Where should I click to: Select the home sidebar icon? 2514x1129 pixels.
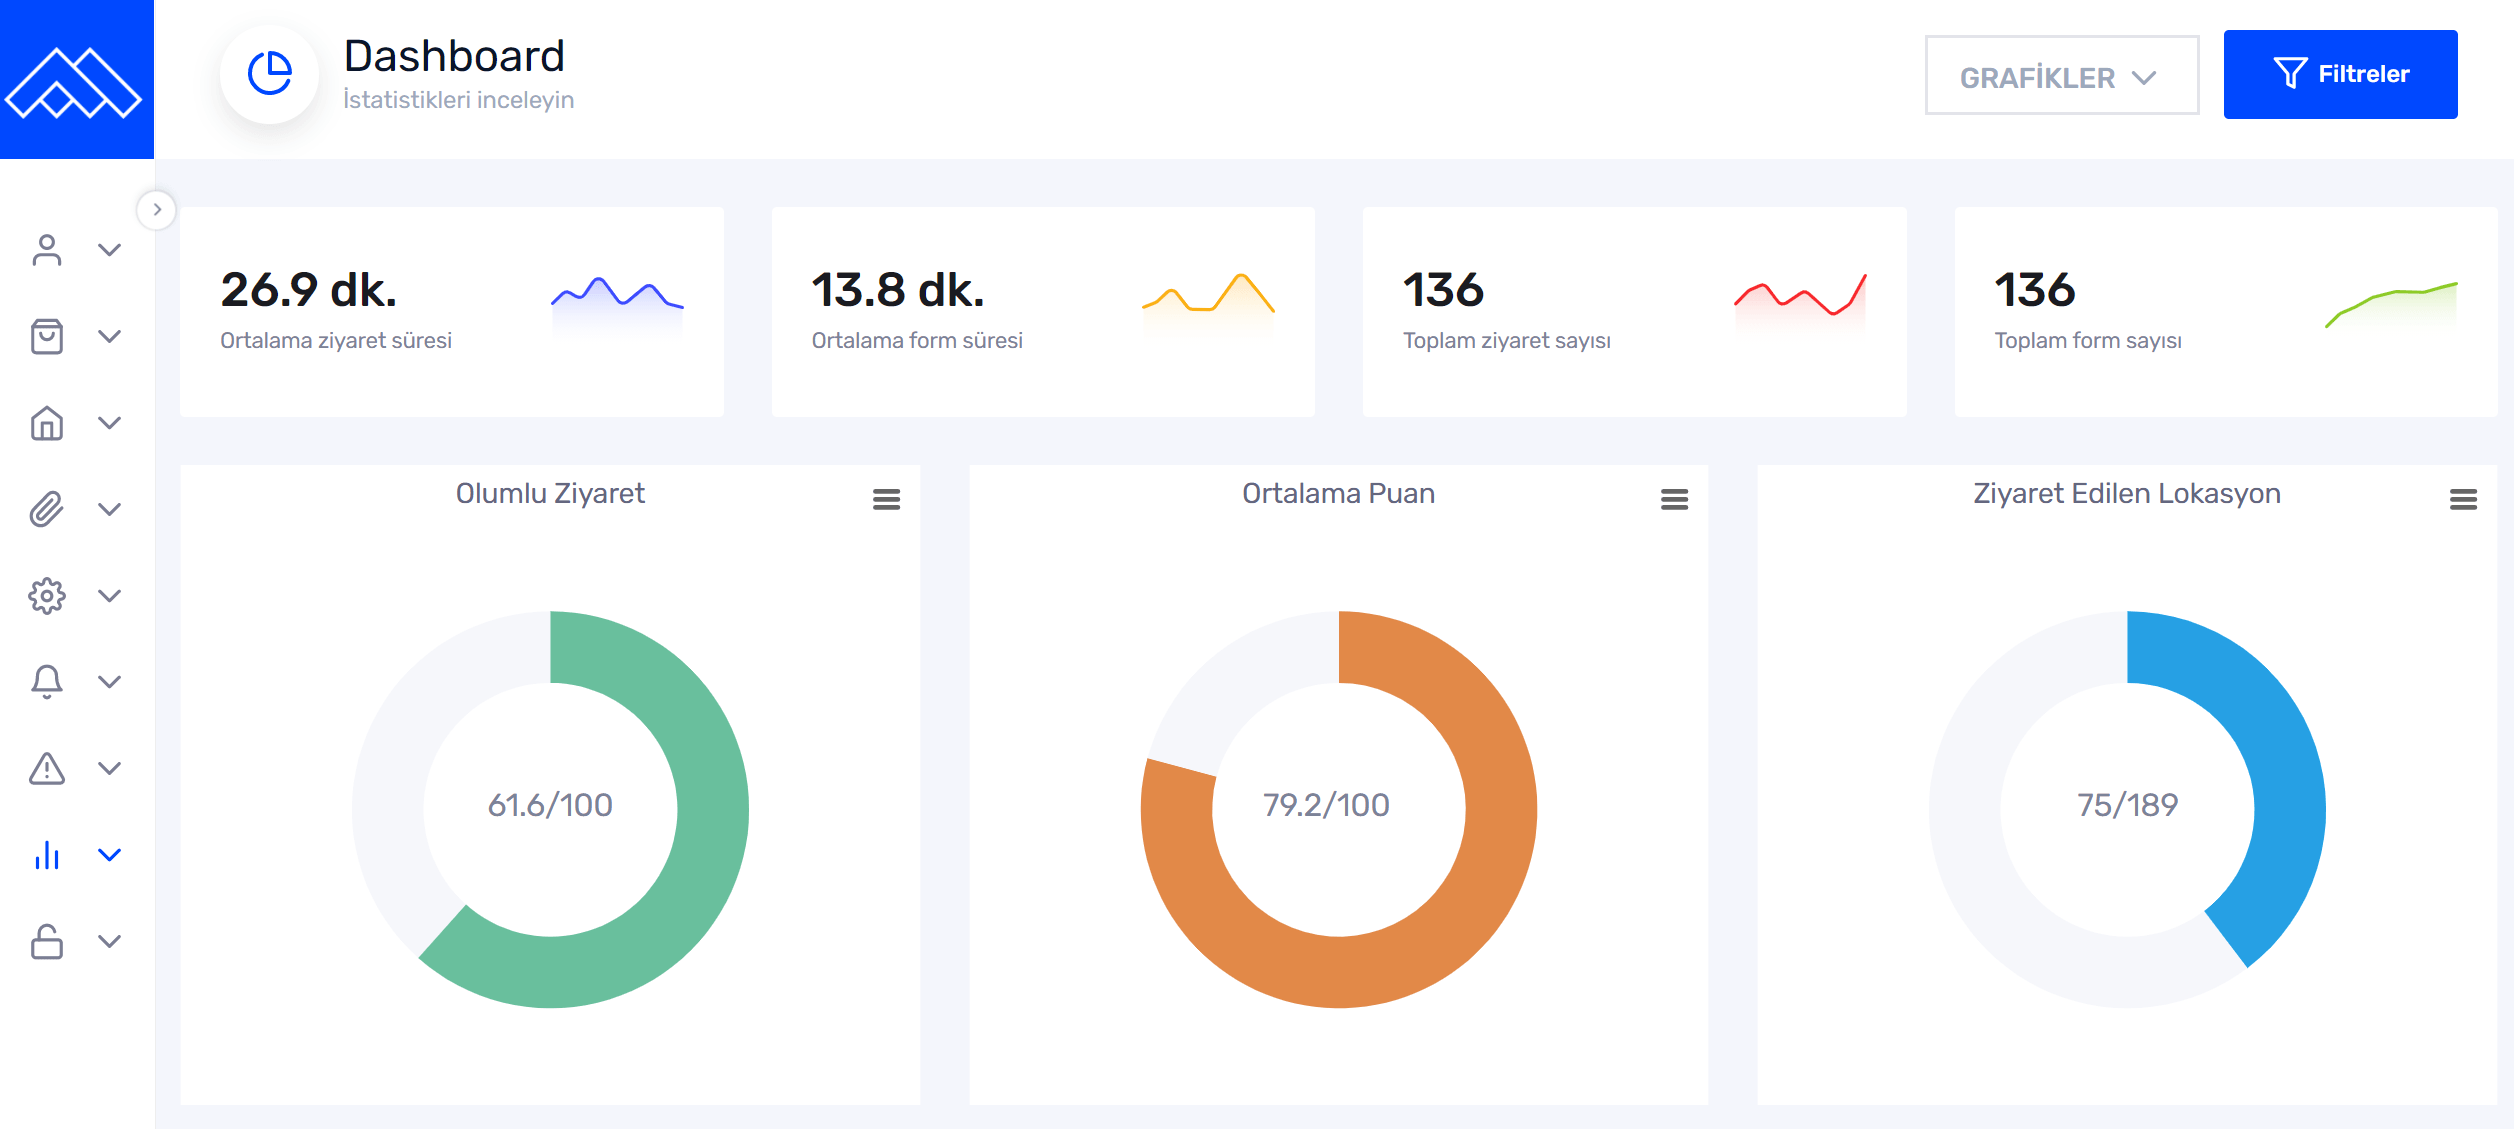pyautogui.click(x=47, y=423)
